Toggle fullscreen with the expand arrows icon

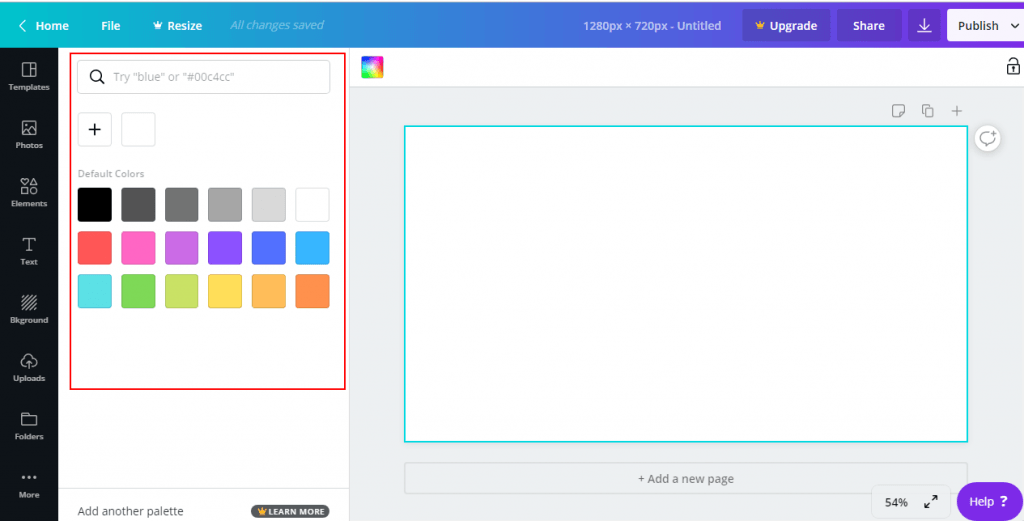[x=931, y=501]
